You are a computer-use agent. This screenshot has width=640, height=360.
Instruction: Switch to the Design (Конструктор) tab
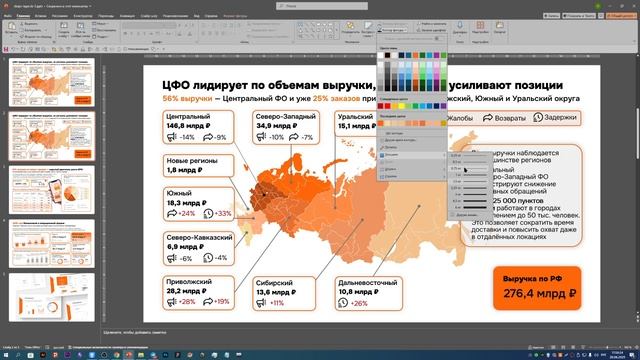pyautogui.click(x=83, y=16)
